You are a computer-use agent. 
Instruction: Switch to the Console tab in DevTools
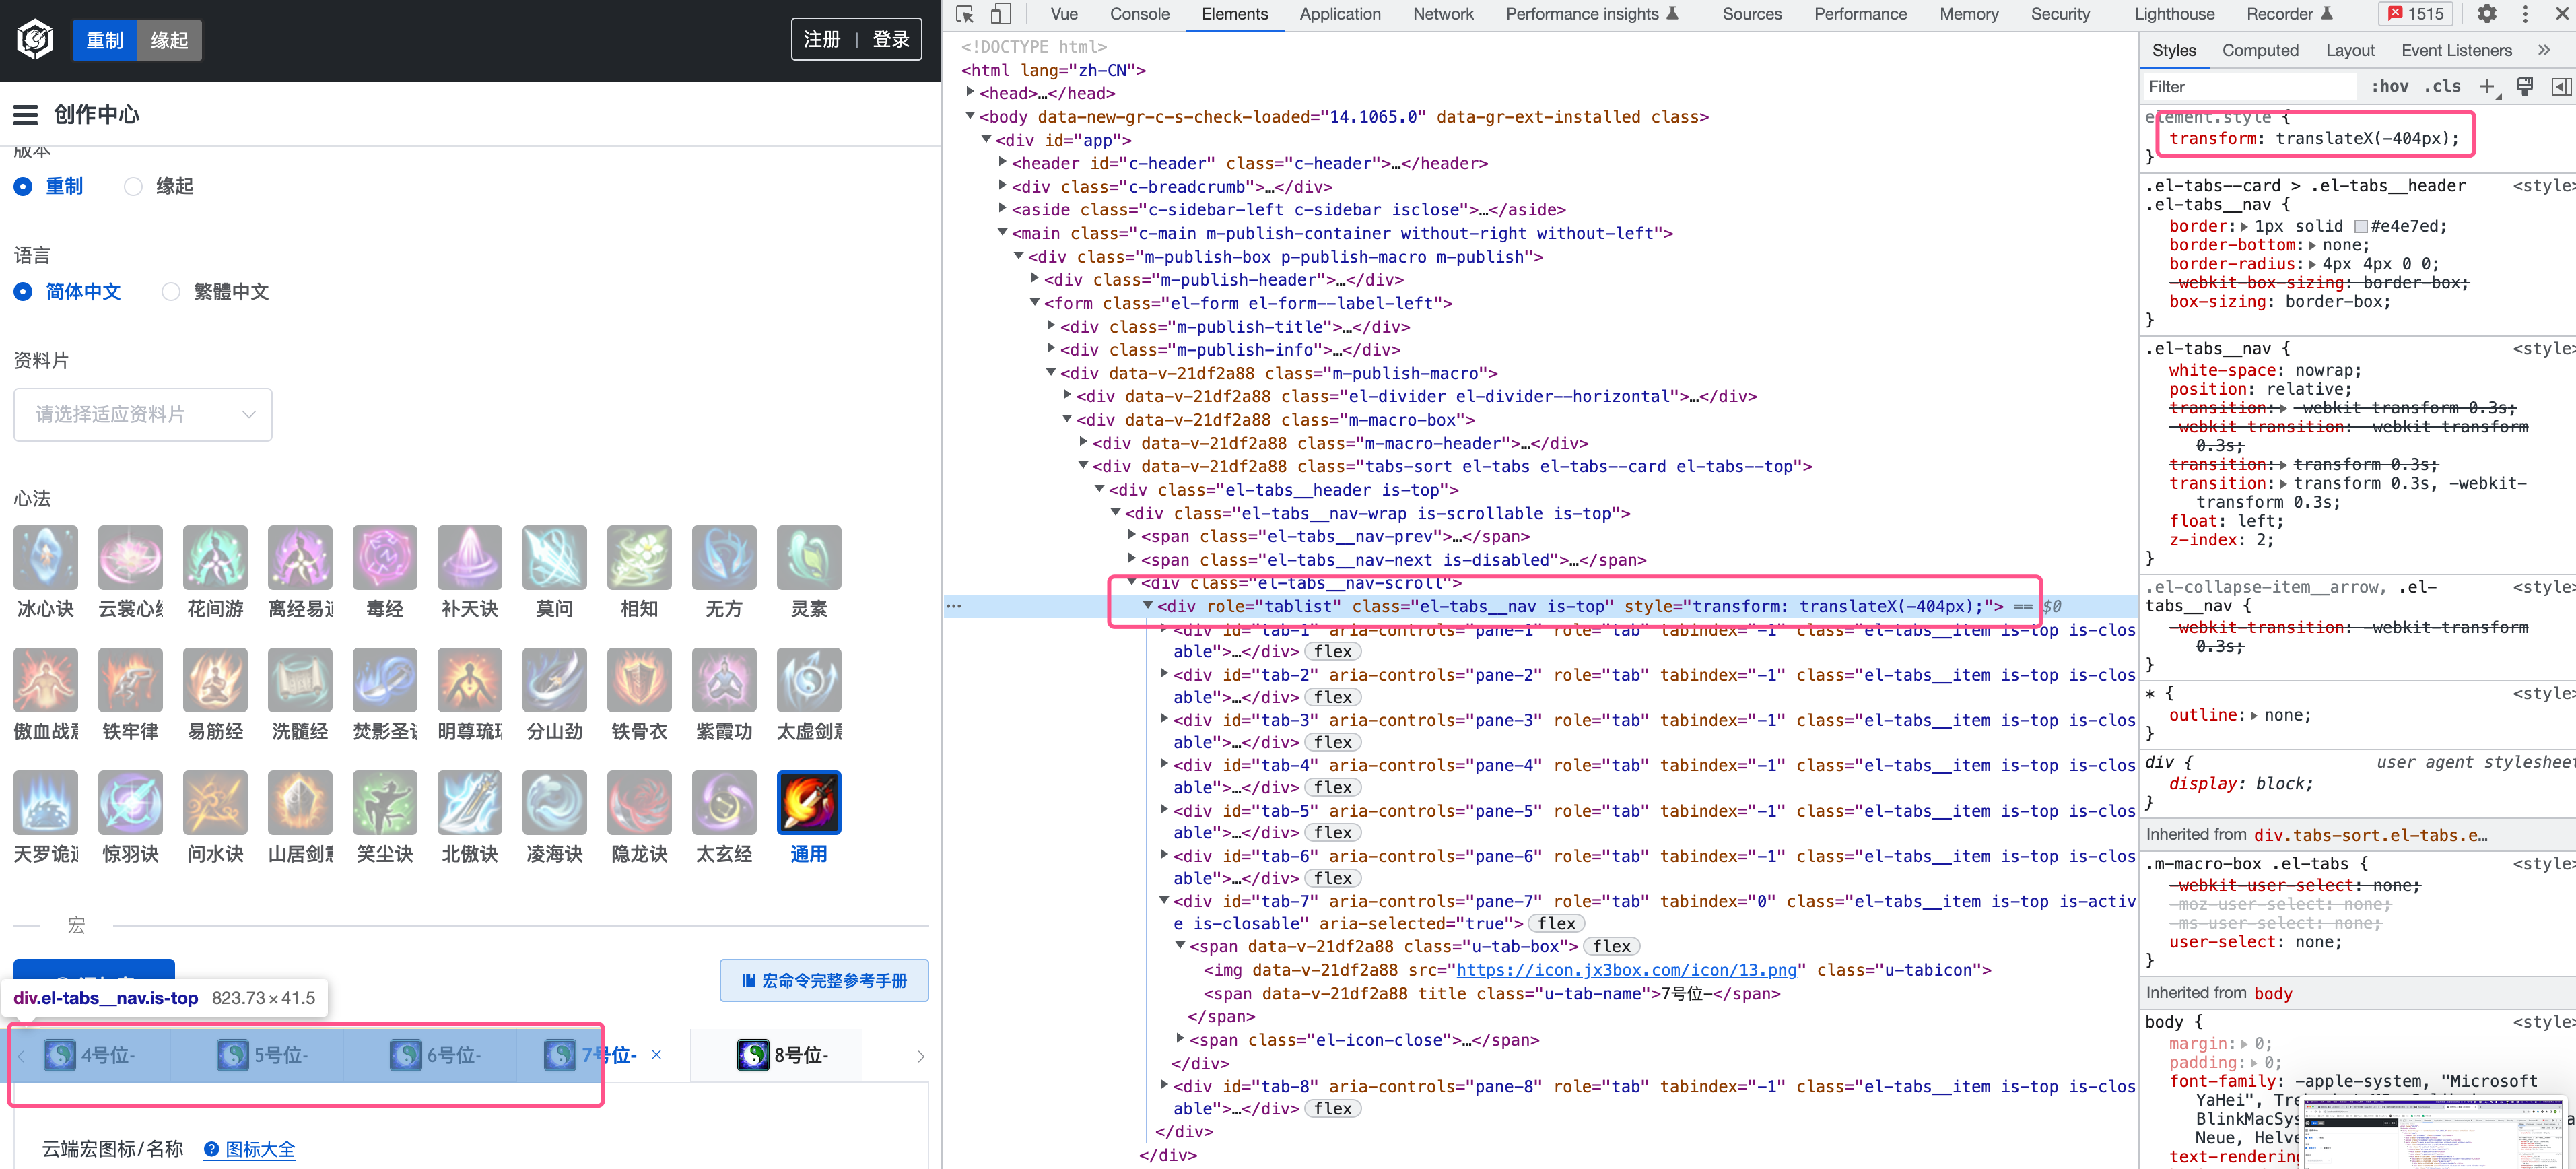coord(1140,14)
